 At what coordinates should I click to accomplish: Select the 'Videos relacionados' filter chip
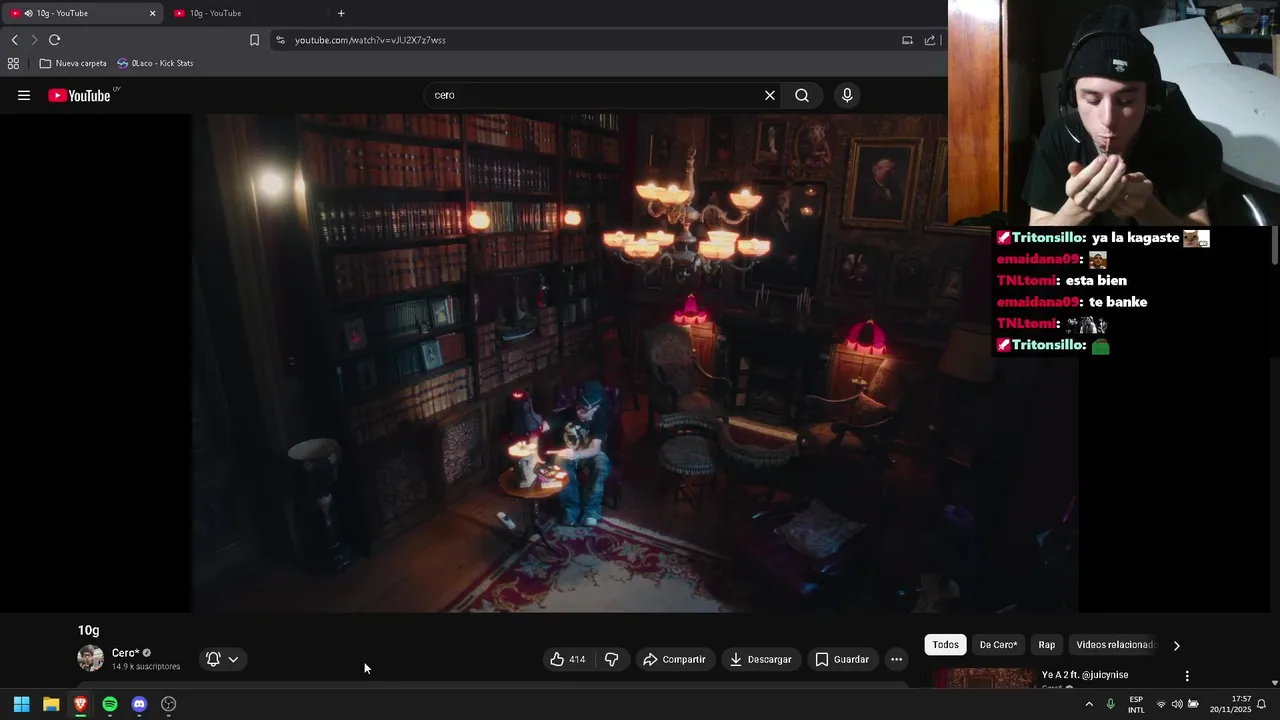pos(1115,645)
